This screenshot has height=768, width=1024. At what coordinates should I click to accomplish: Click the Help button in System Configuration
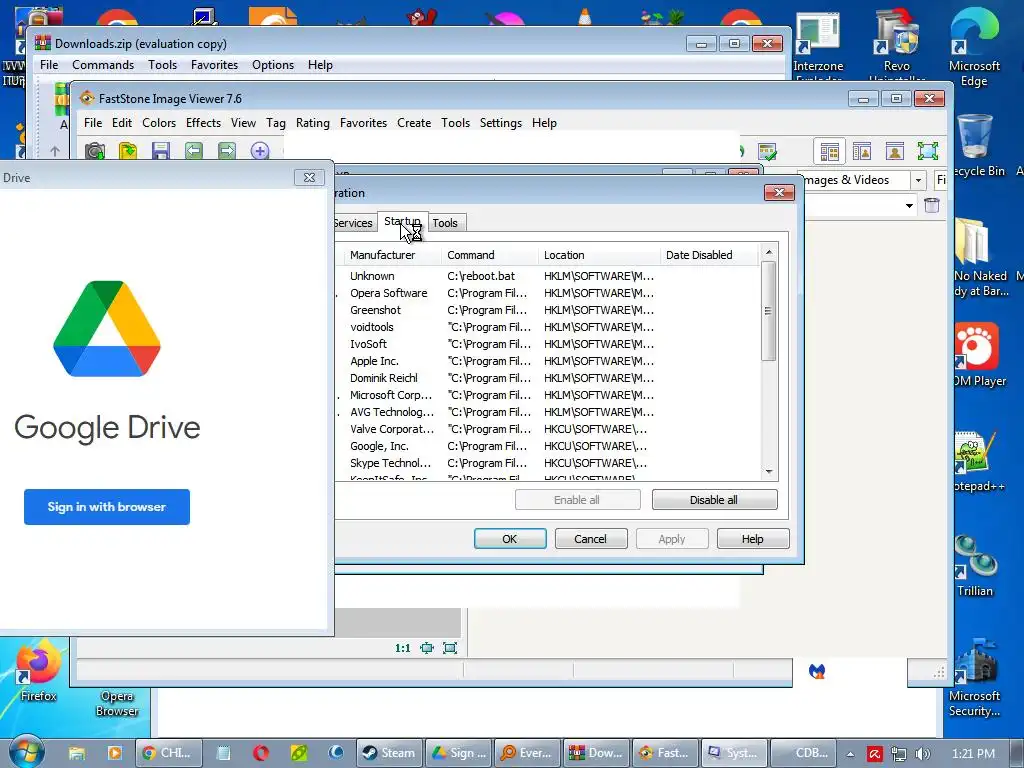click(753, 539)
